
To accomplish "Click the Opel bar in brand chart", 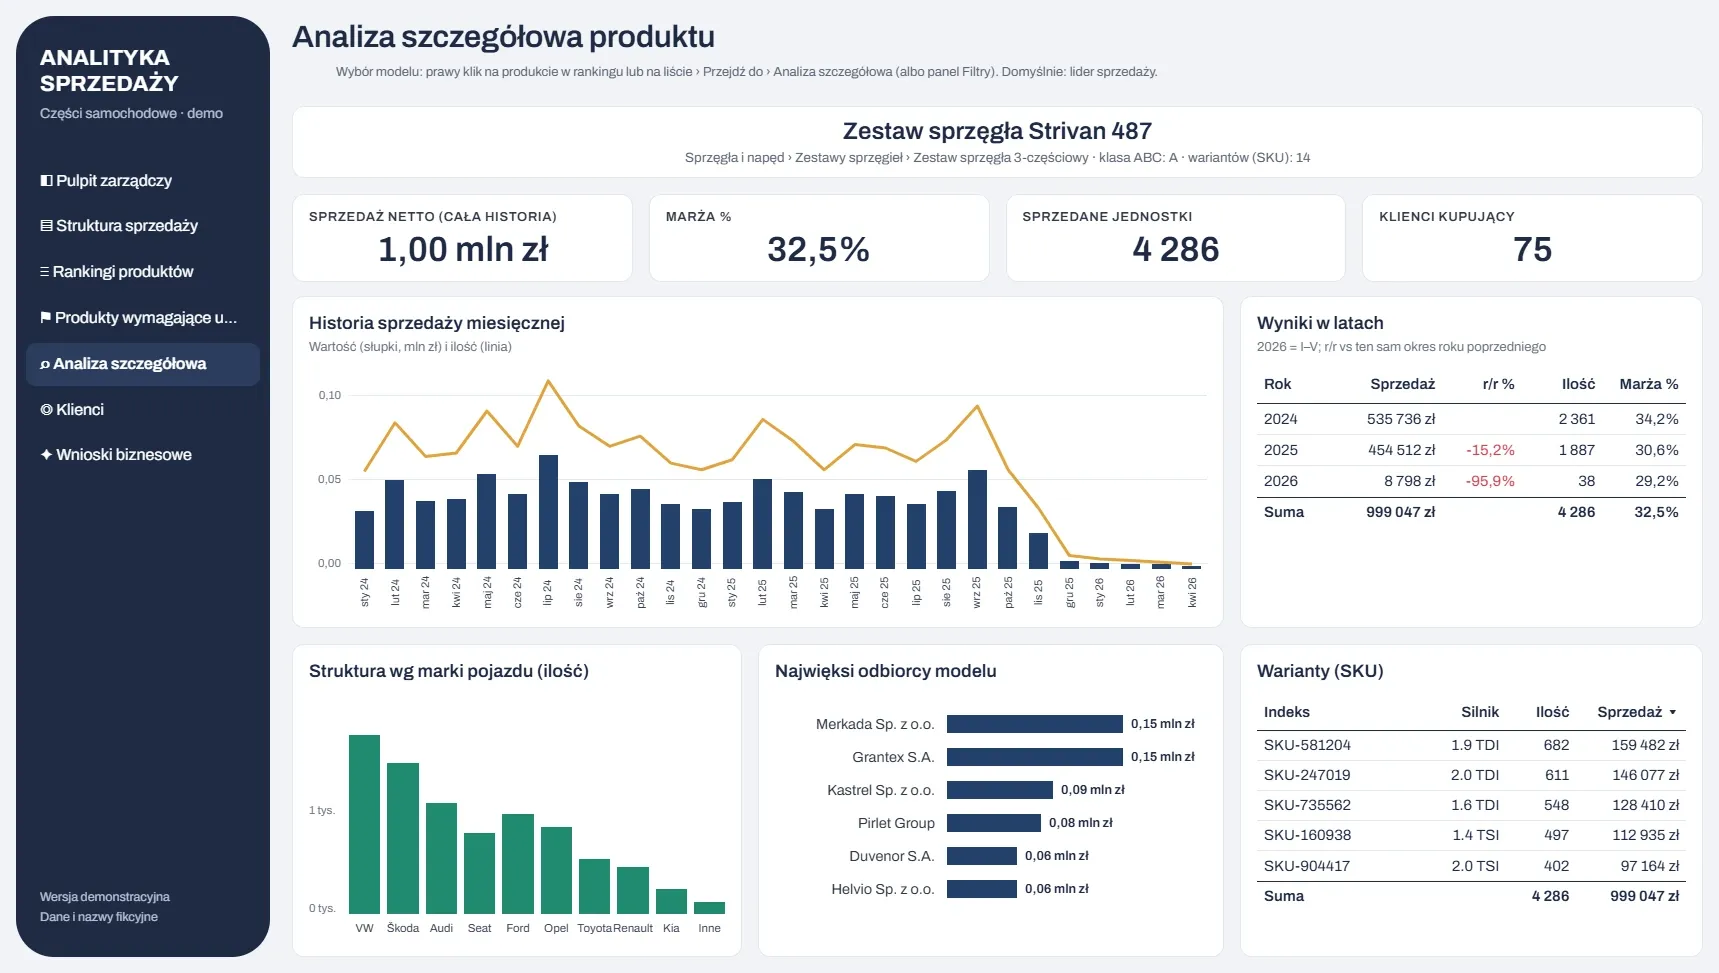I will tap(556, 870).
